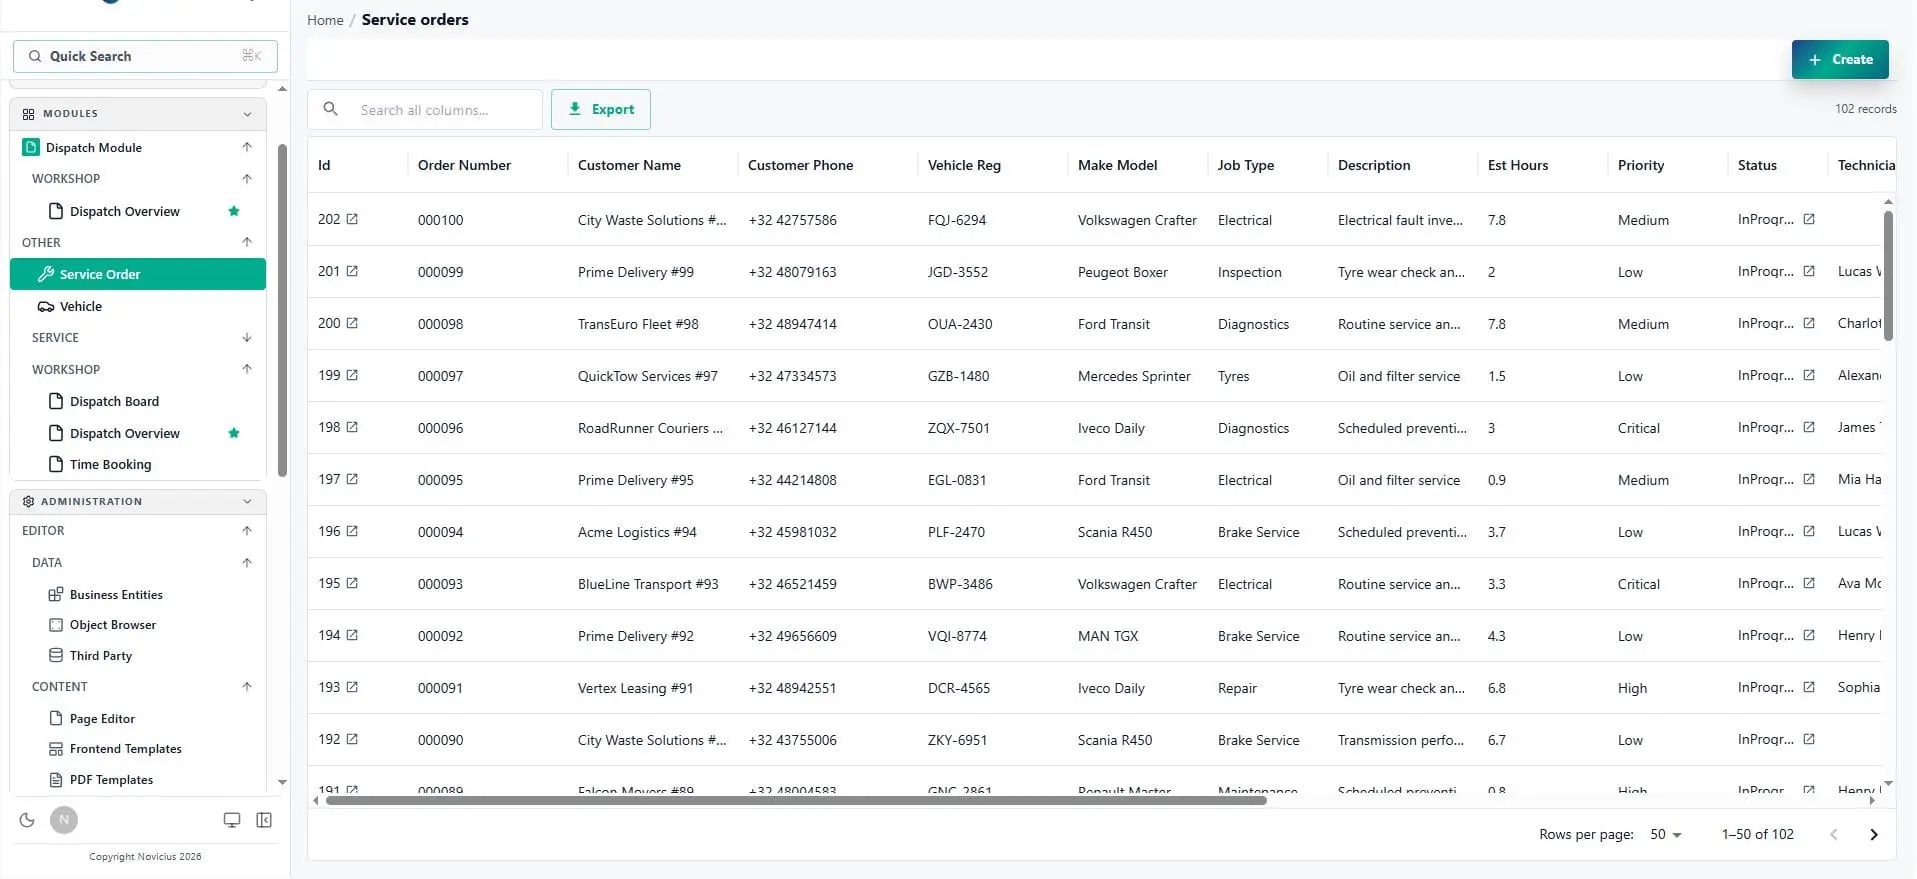
Task: Toggle favorite star on first Dispatch Overview
Action: point(234,211)
